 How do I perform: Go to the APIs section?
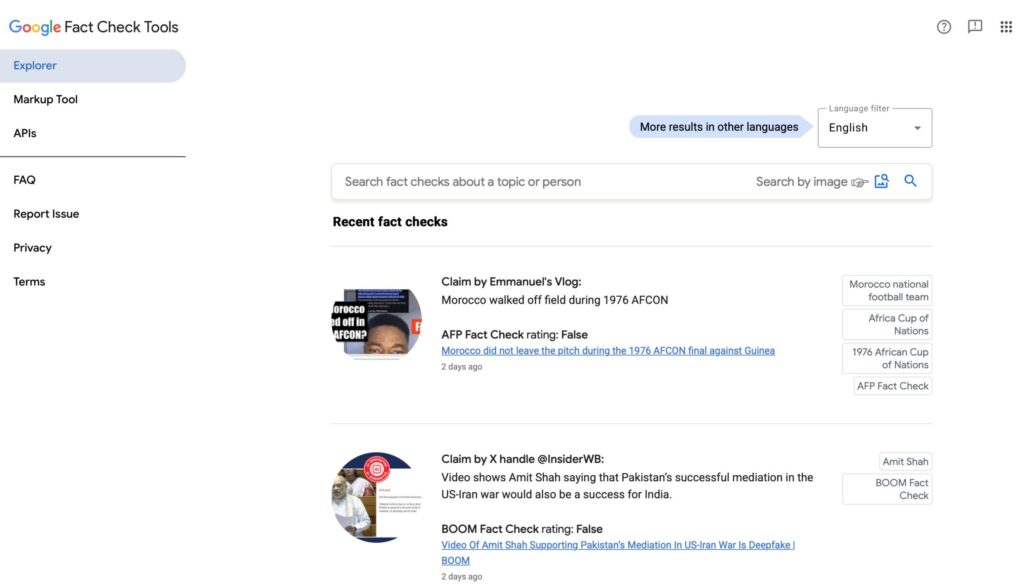25,133
